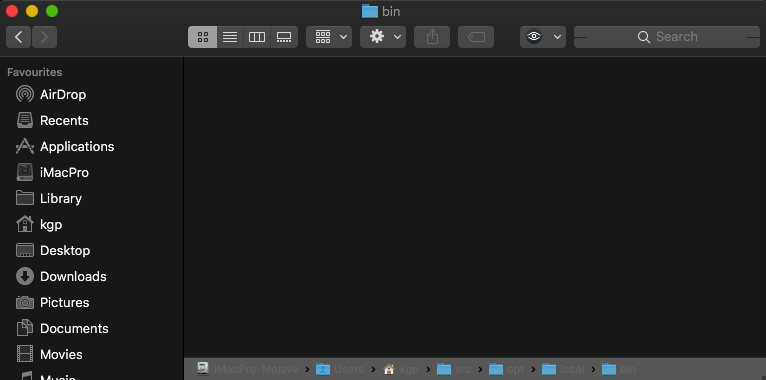Go forward in folder history
This screenshot has width=766, height=380.
[x=44, y=37]
